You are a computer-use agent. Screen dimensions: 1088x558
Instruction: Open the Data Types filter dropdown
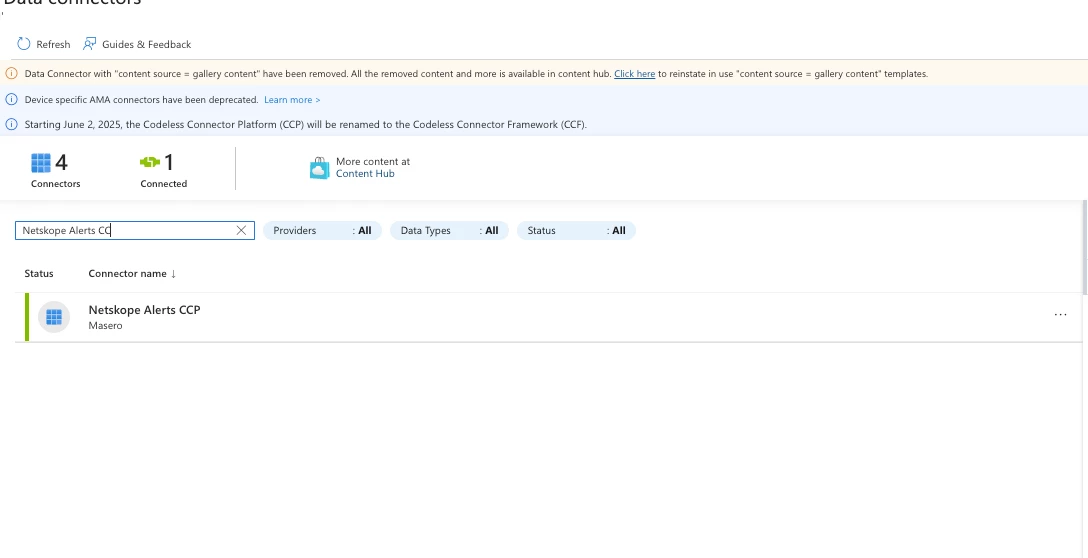click(x=449, y=230)
